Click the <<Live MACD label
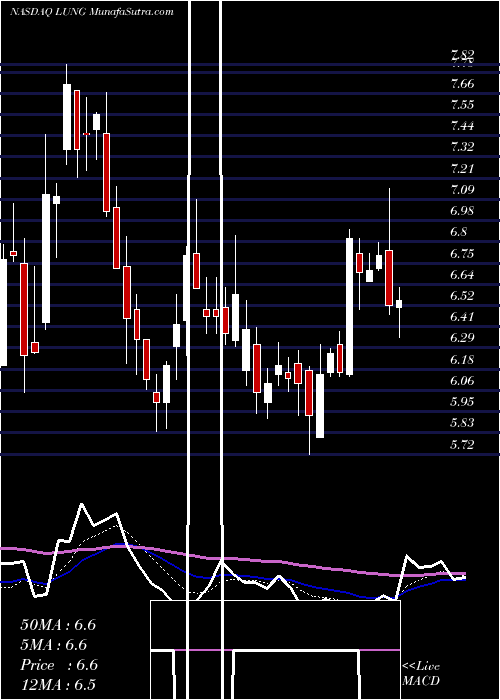500x700 pixels. 421,673
